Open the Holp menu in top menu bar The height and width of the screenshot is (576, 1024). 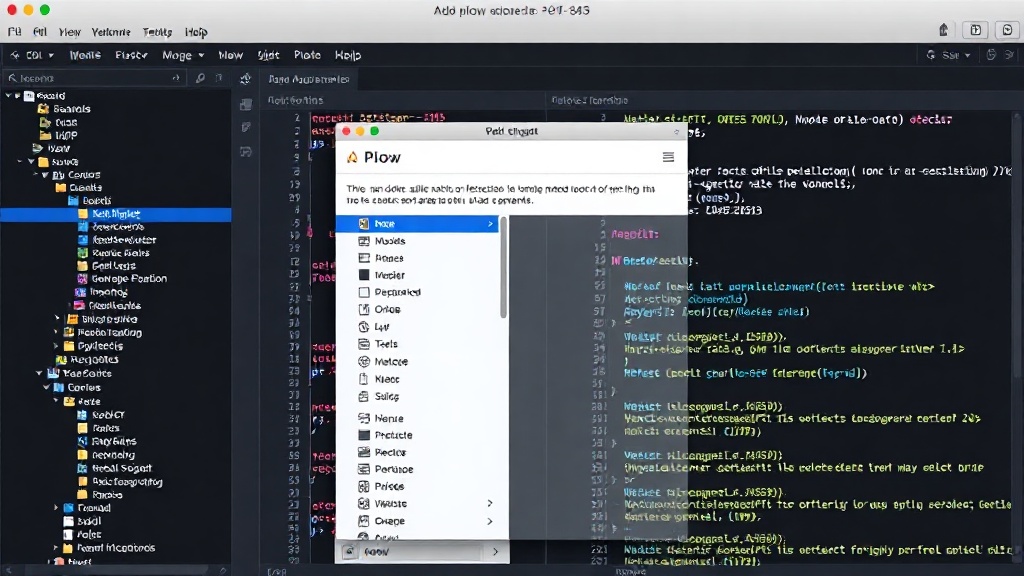coord(196,32)
